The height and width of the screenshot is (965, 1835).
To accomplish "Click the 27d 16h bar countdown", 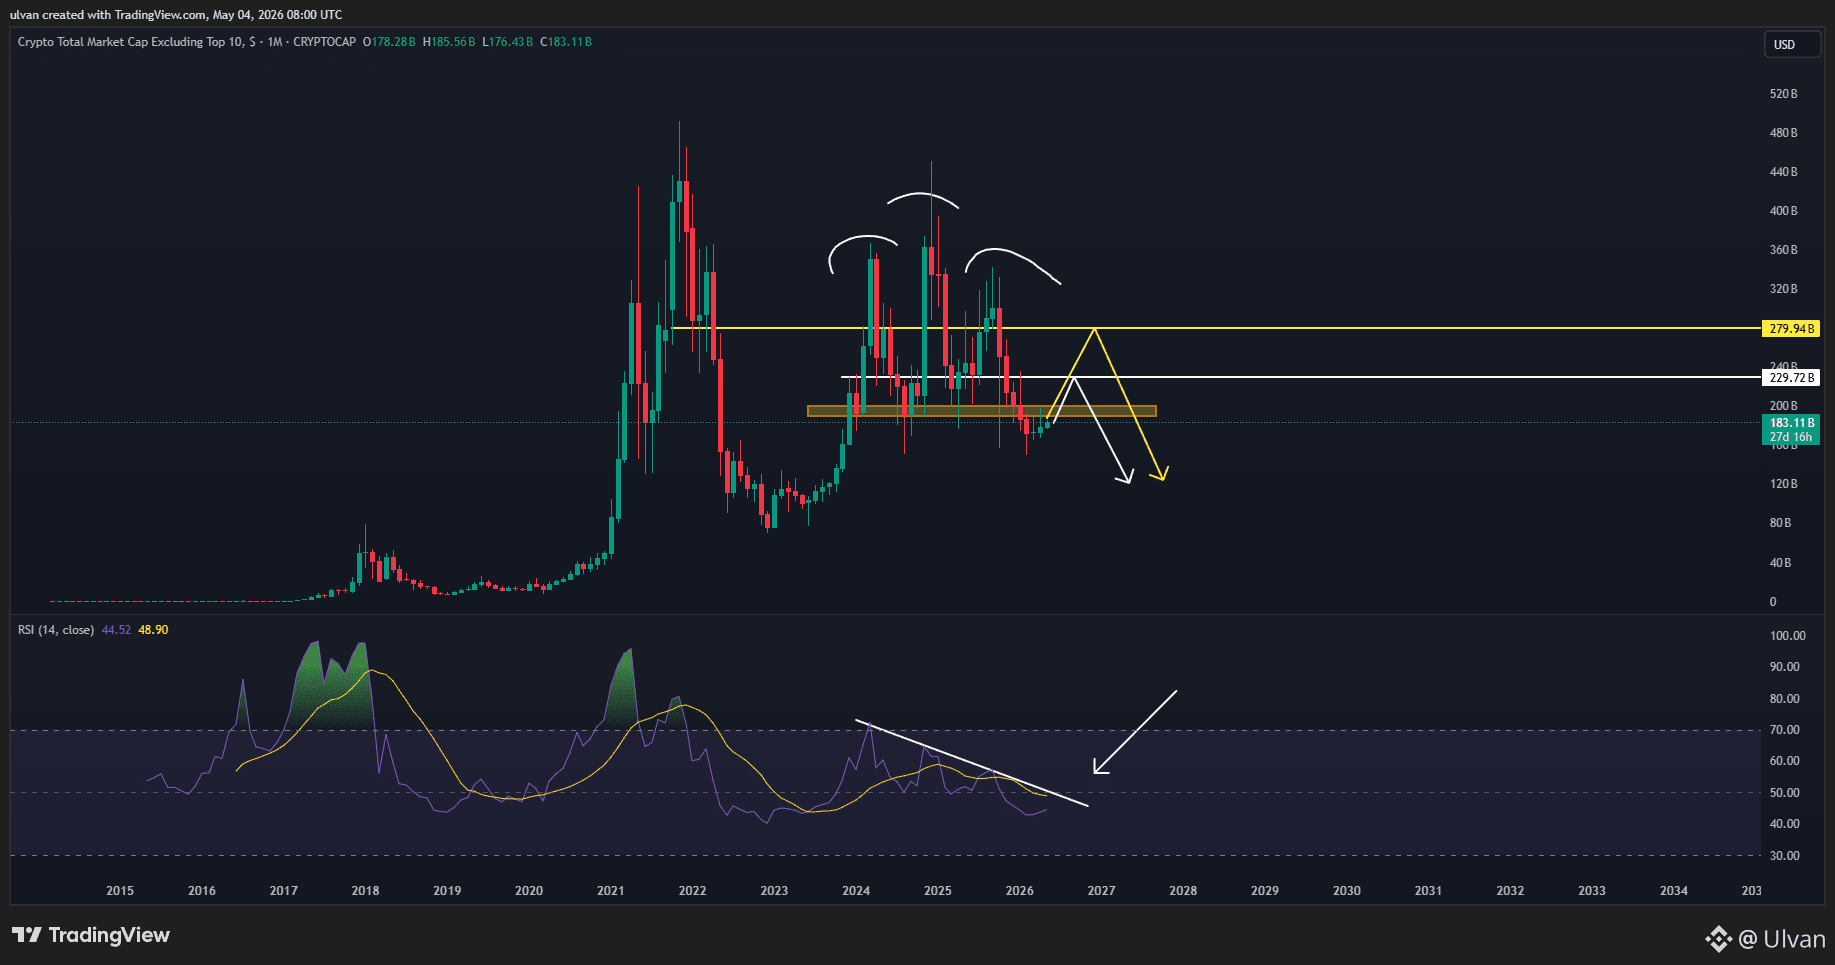I will (1791, 437).
